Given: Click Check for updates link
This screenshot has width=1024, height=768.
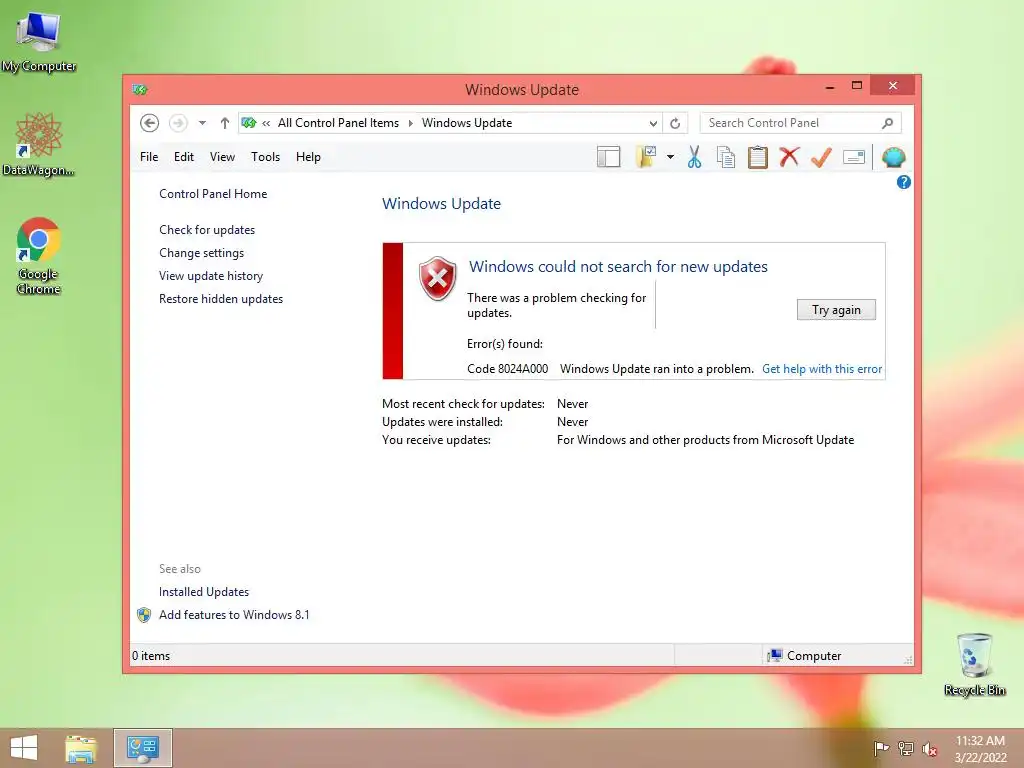Looking at the screenshot, I should tap(207, 230).
